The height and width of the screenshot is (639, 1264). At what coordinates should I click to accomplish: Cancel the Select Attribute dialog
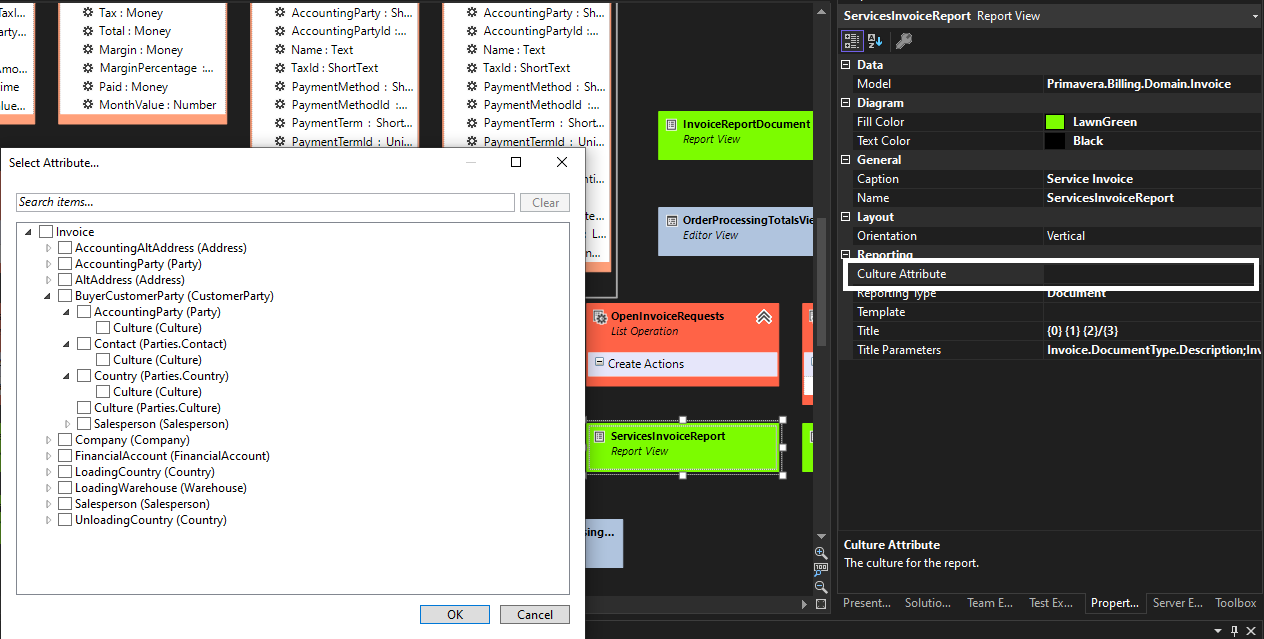535,614
